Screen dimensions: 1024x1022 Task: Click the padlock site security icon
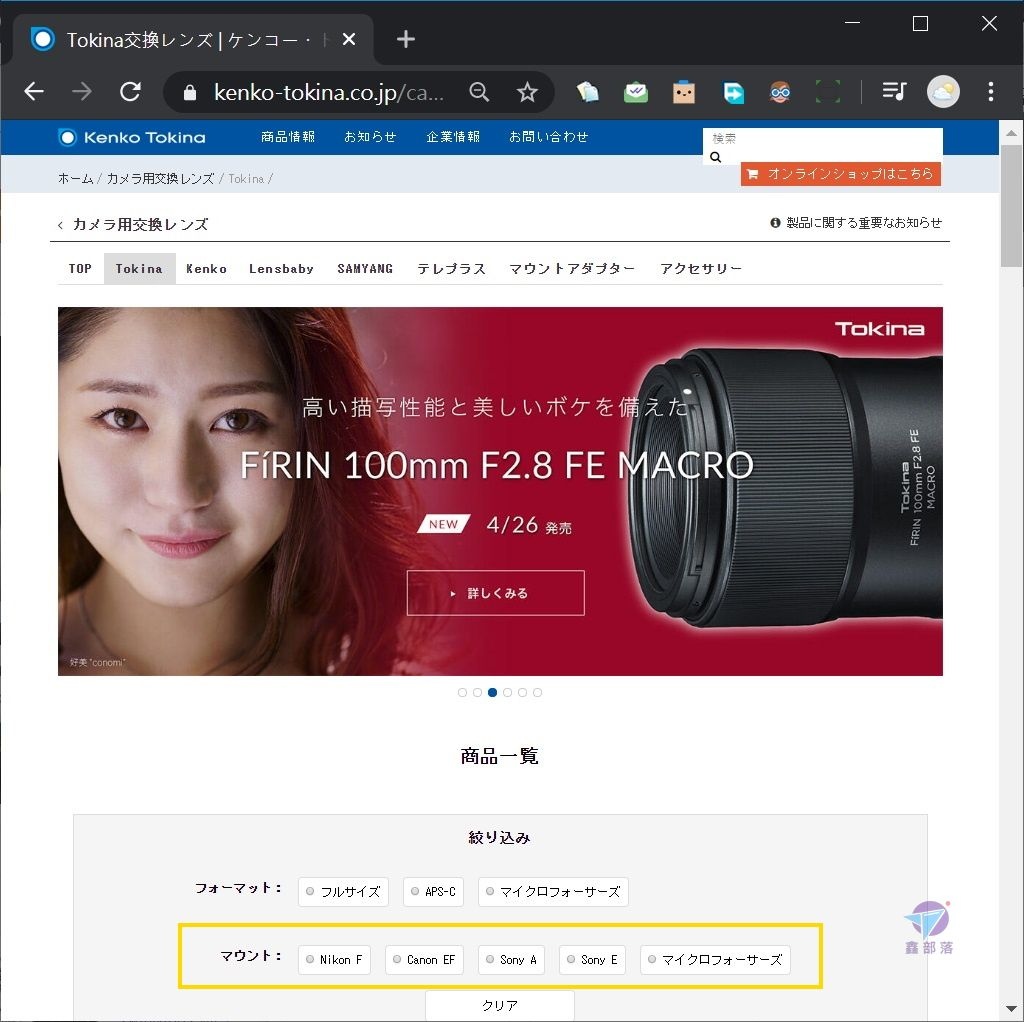click(189, 92)
